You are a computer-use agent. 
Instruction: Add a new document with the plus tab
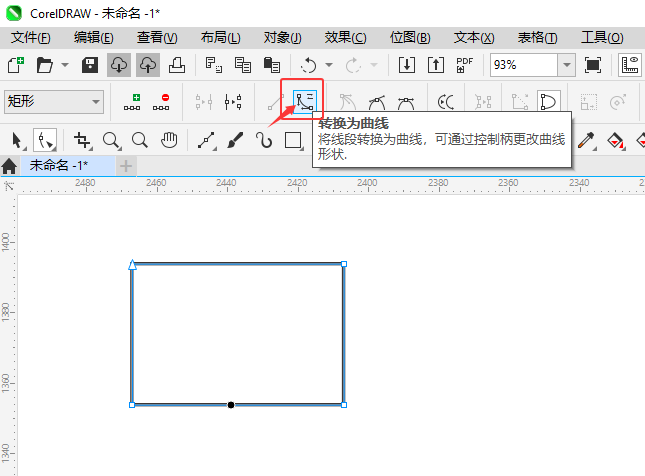(126, 166)
